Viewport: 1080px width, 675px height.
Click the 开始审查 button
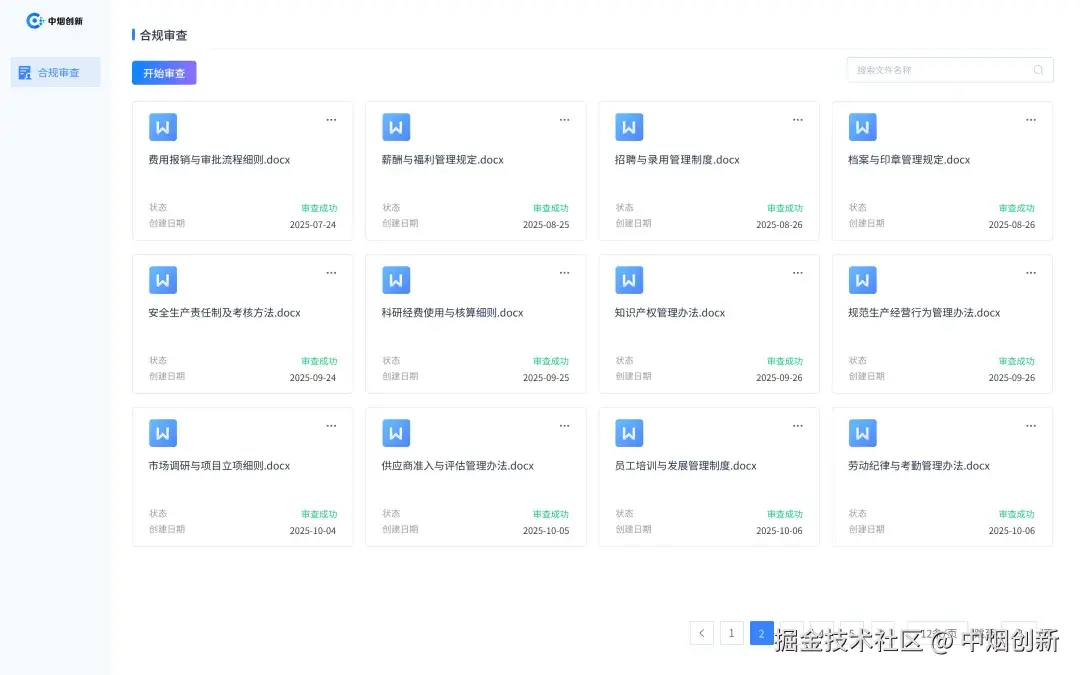click(163, 72)
